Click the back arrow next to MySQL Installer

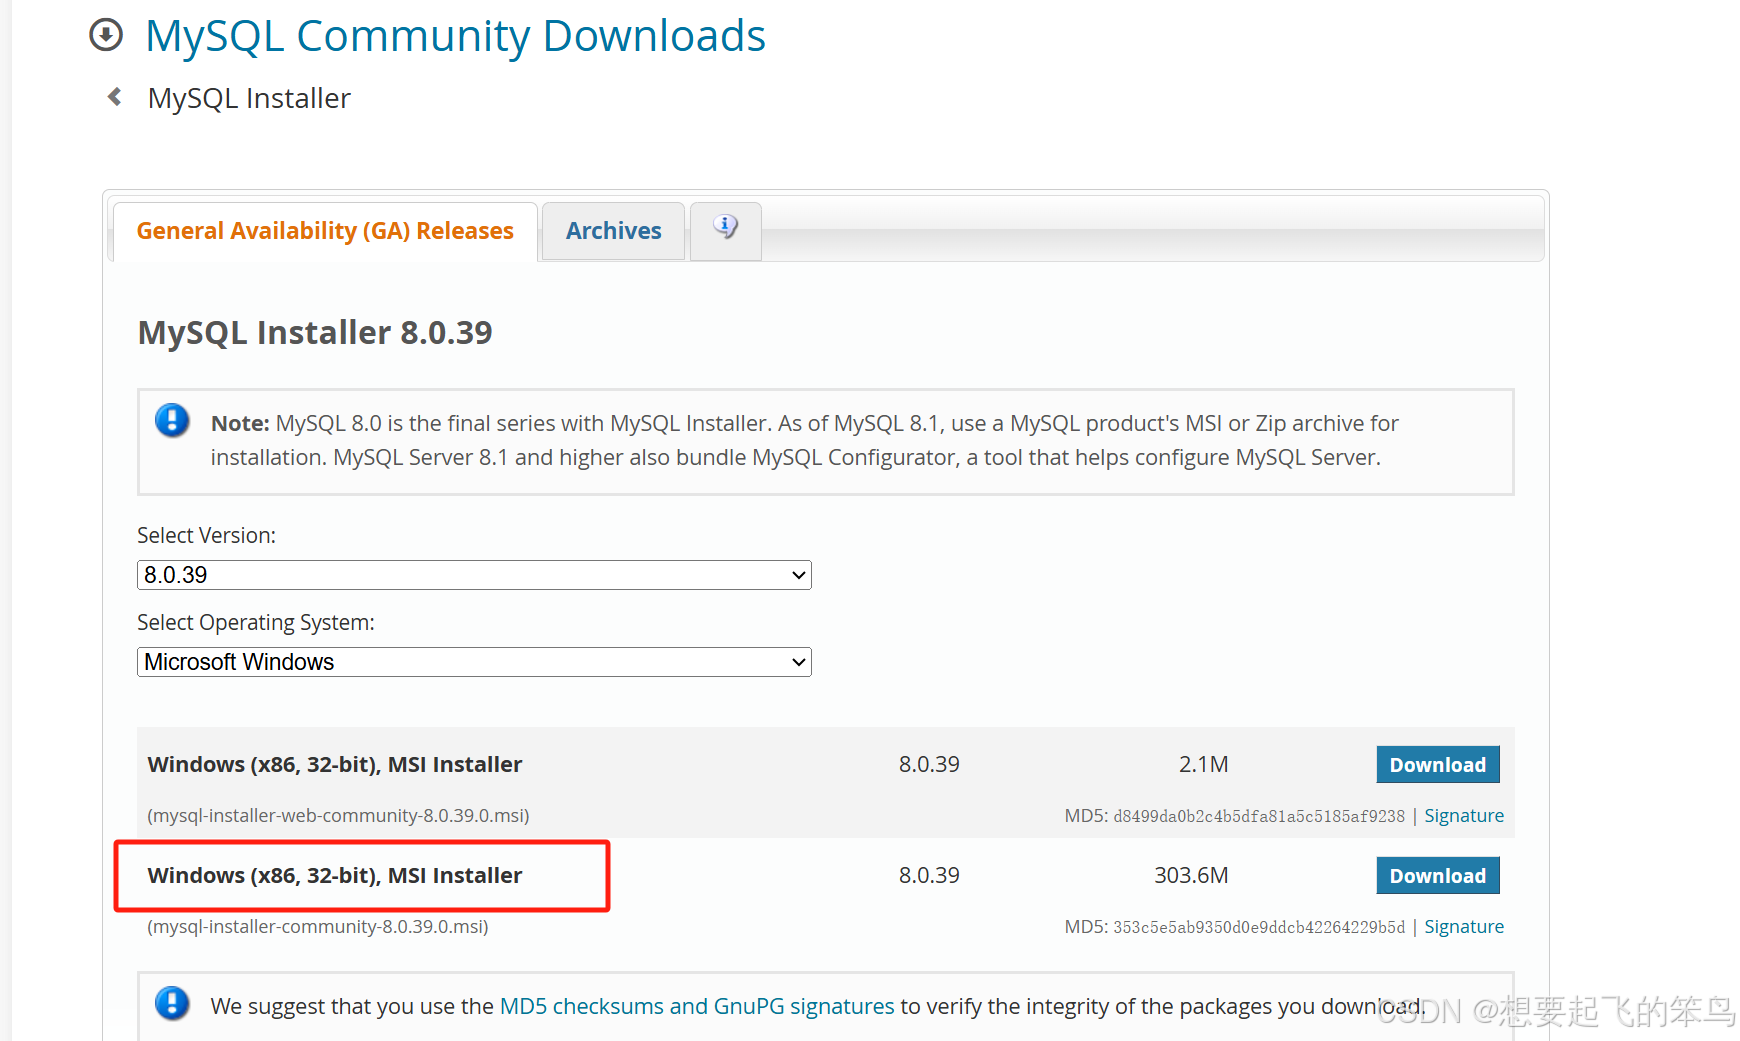115,97
